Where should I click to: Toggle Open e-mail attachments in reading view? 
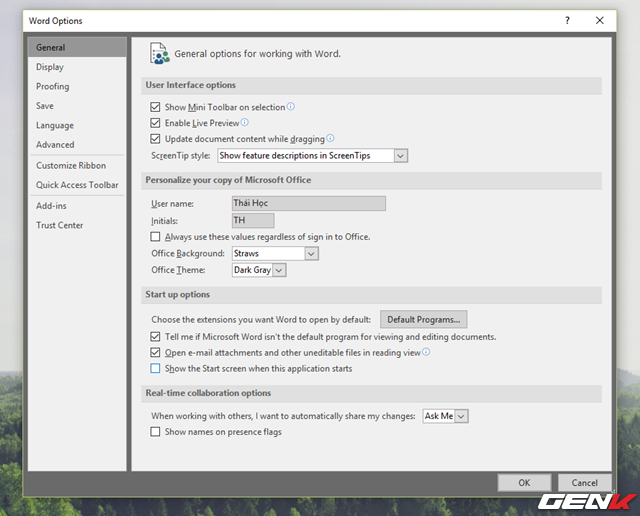(155, 352)
